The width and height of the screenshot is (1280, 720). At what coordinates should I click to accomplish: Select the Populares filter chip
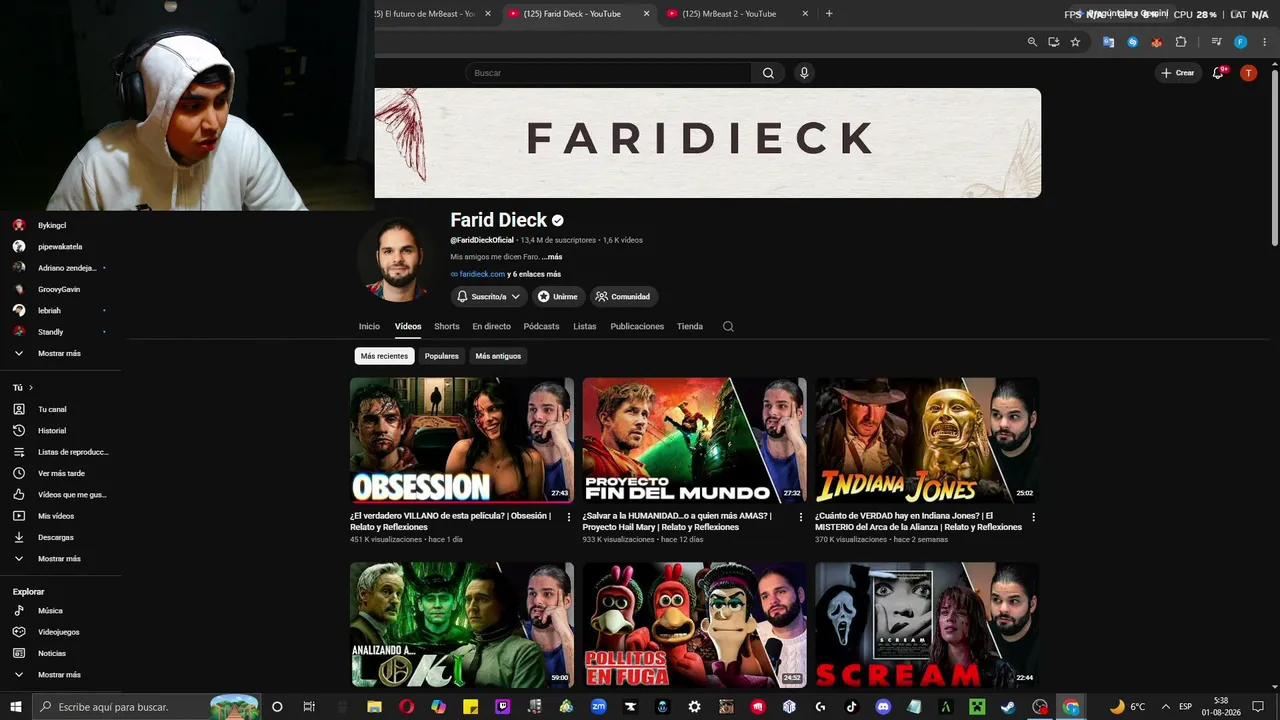coord(441,356)
